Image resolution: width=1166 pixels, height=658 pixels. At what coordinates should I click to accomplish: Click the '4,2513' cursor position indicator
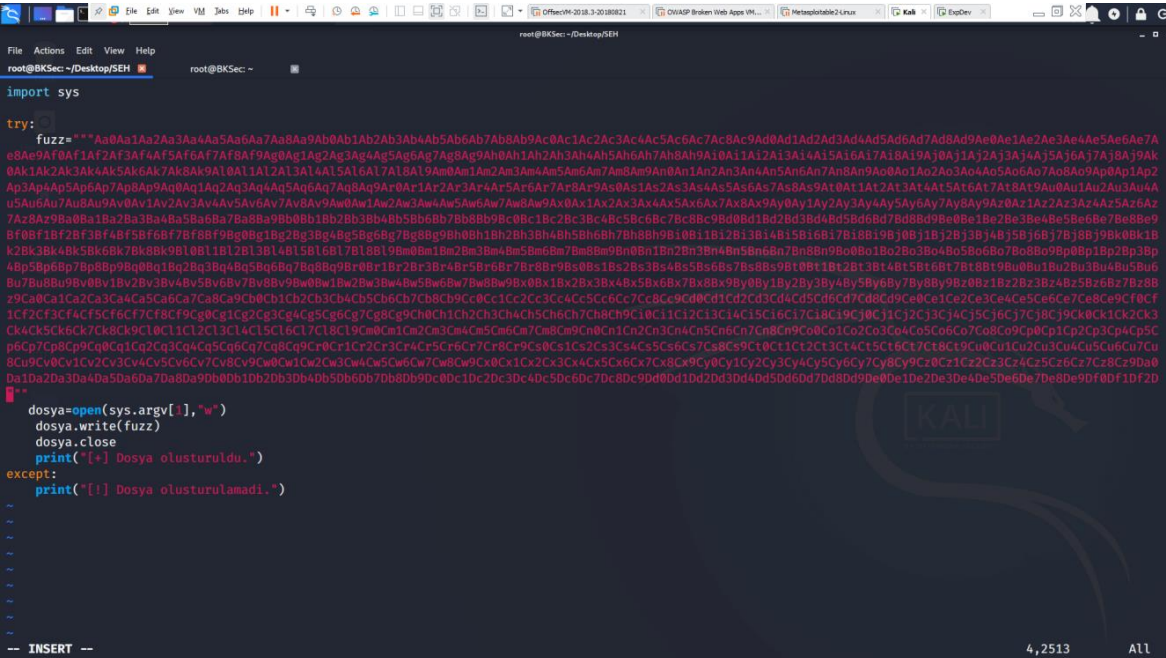[x=1048, y=648]
